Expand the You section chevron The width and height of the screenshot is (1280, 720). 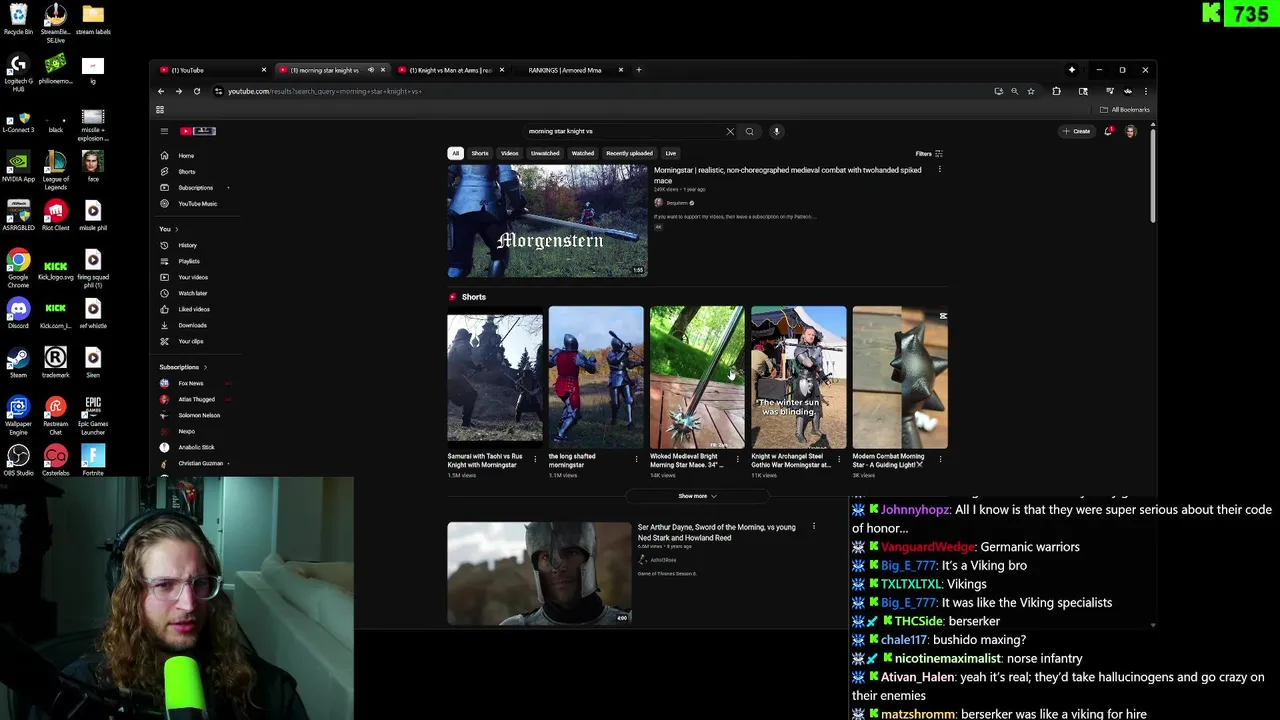point(176,229)
